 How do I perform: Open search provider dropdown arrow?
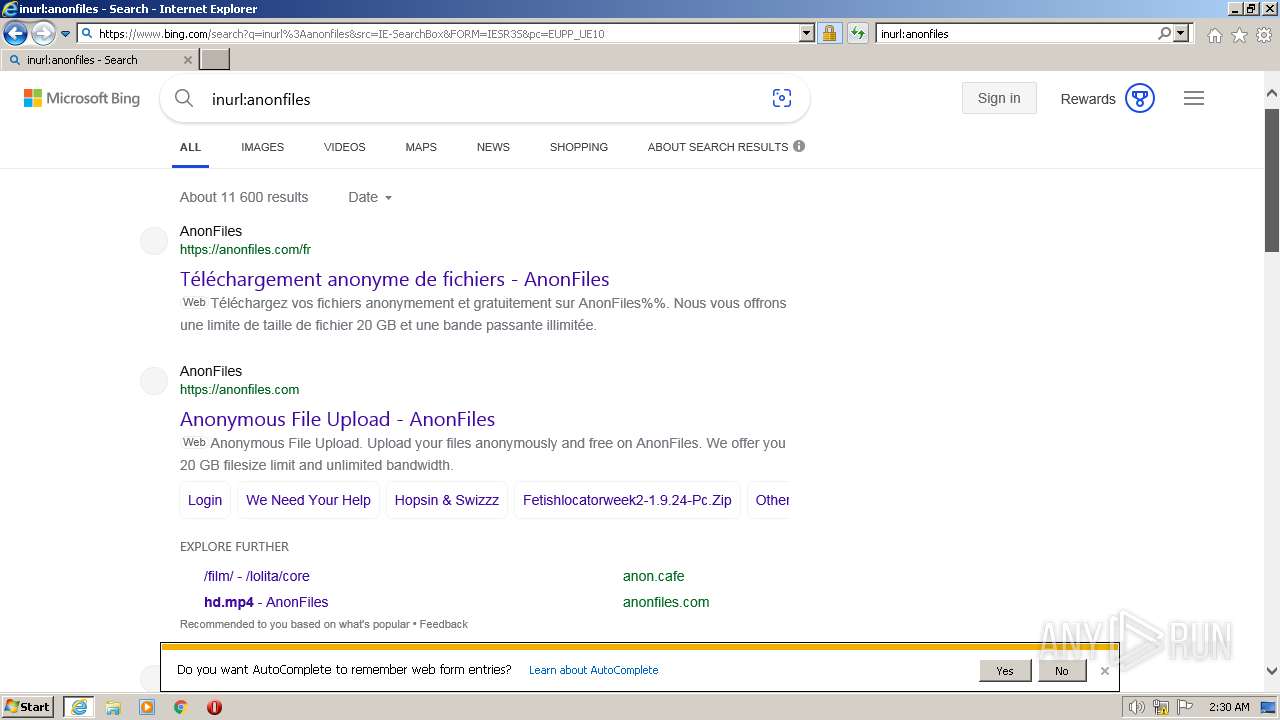[x=1181, y=33]
